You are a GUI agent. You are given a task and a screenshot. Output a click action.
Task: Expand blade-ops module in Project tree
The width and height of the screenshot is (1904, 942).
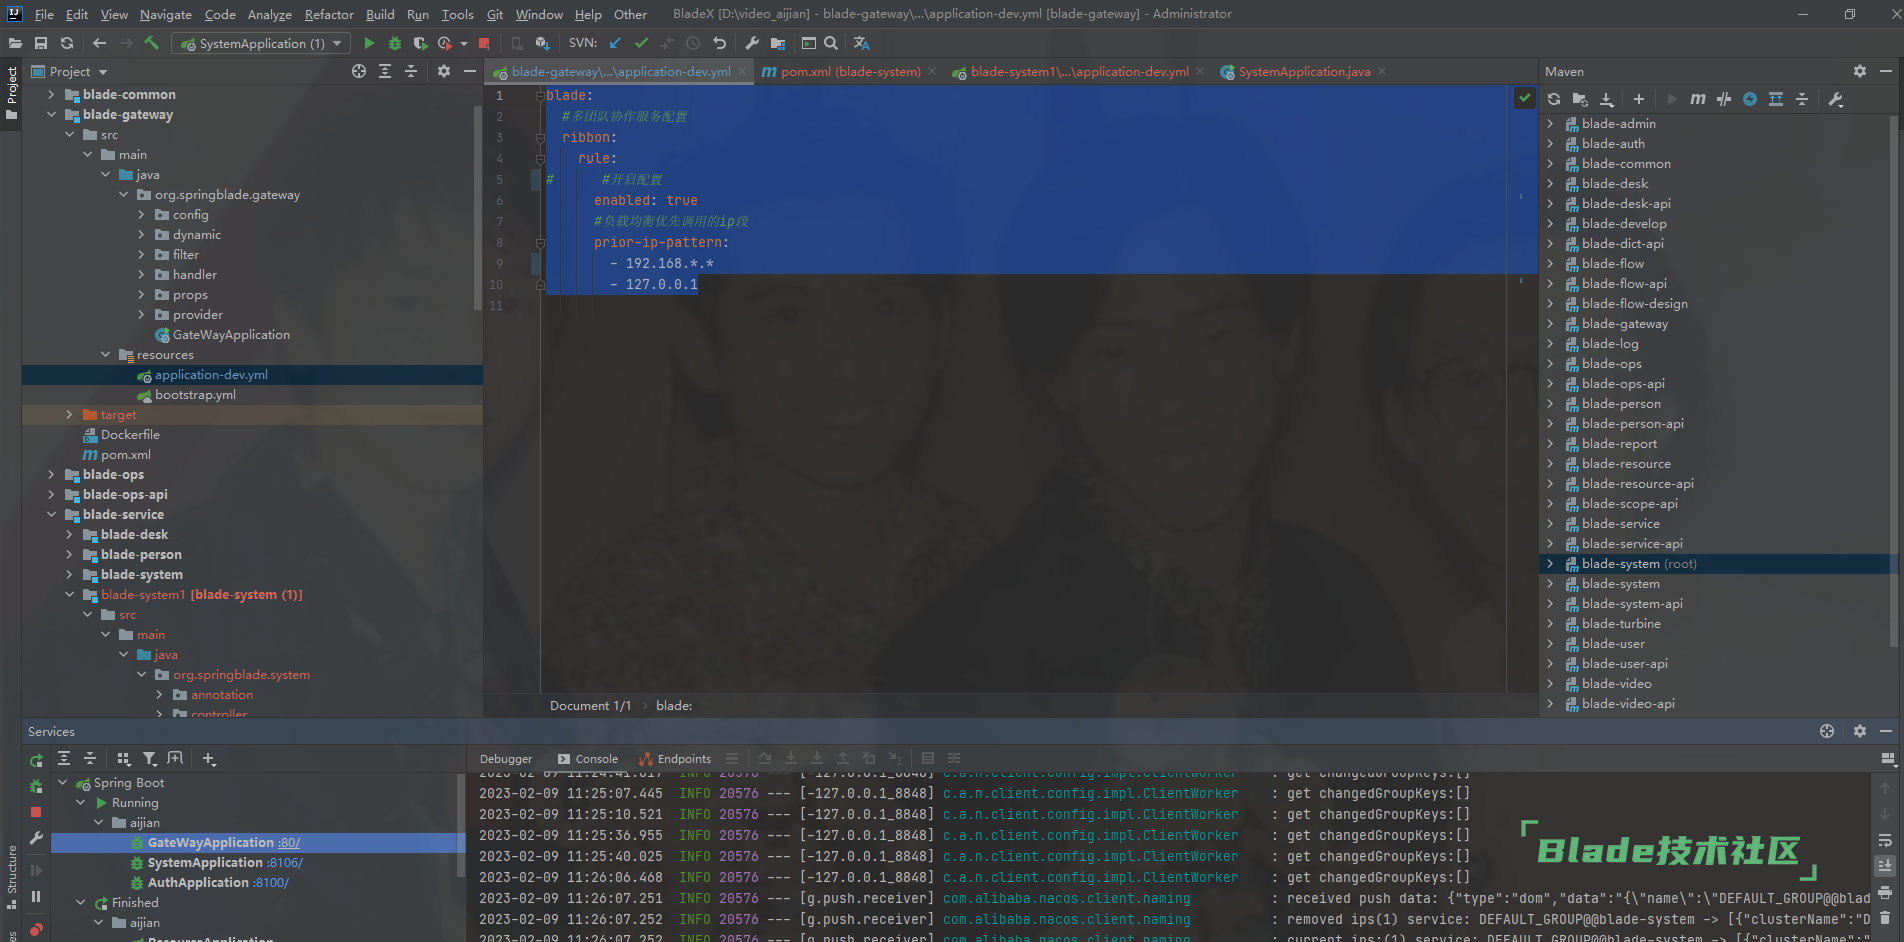click(x=51, y=474)
